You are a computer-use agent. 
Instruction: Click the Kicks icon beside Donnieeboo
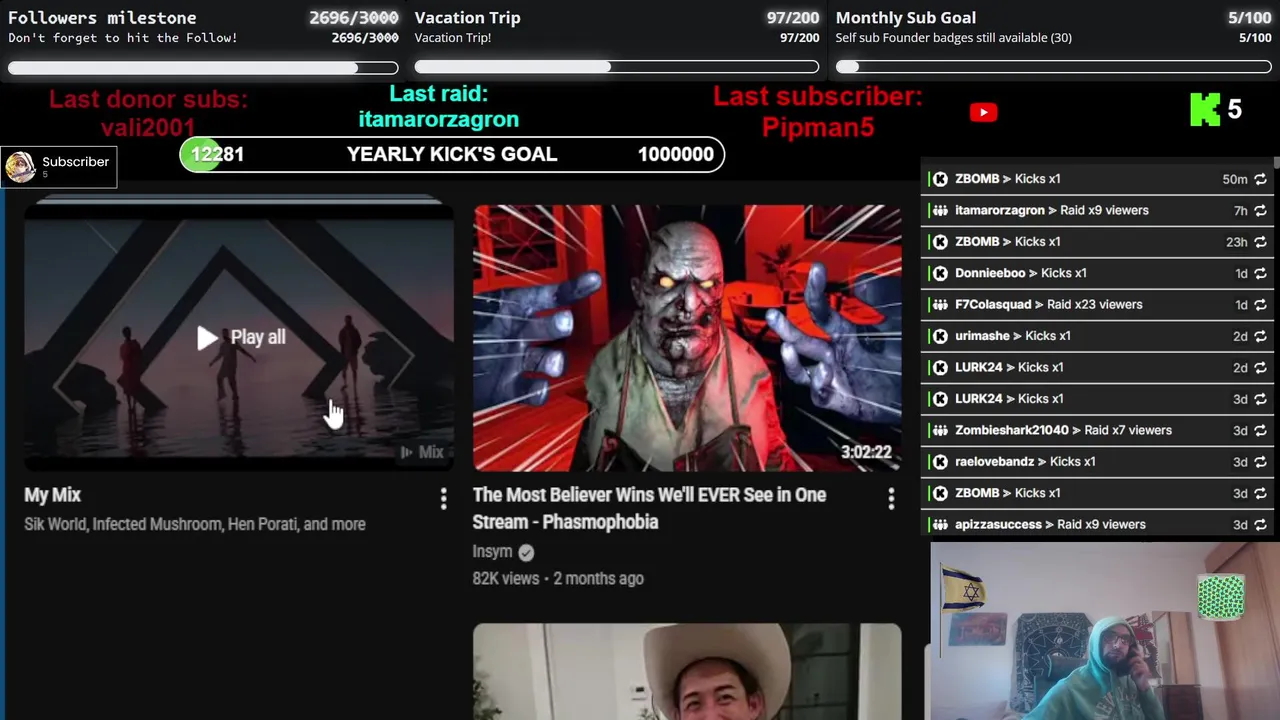(940, 273)
